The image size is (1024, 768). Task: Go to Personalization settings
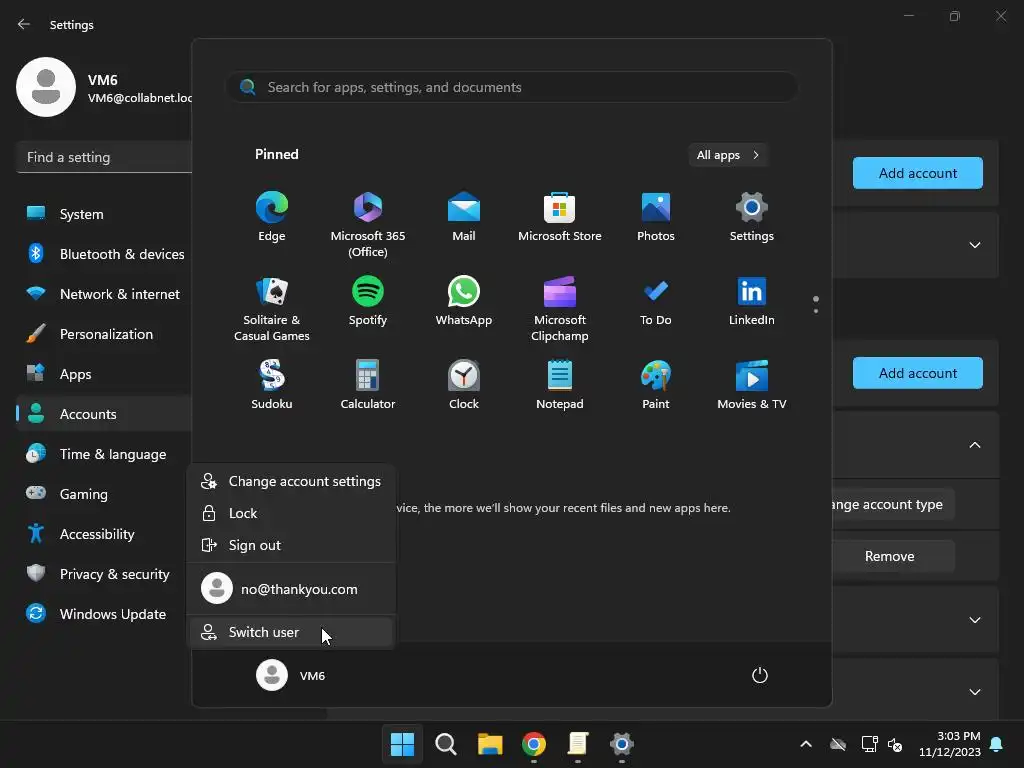[x=104, y=334]
